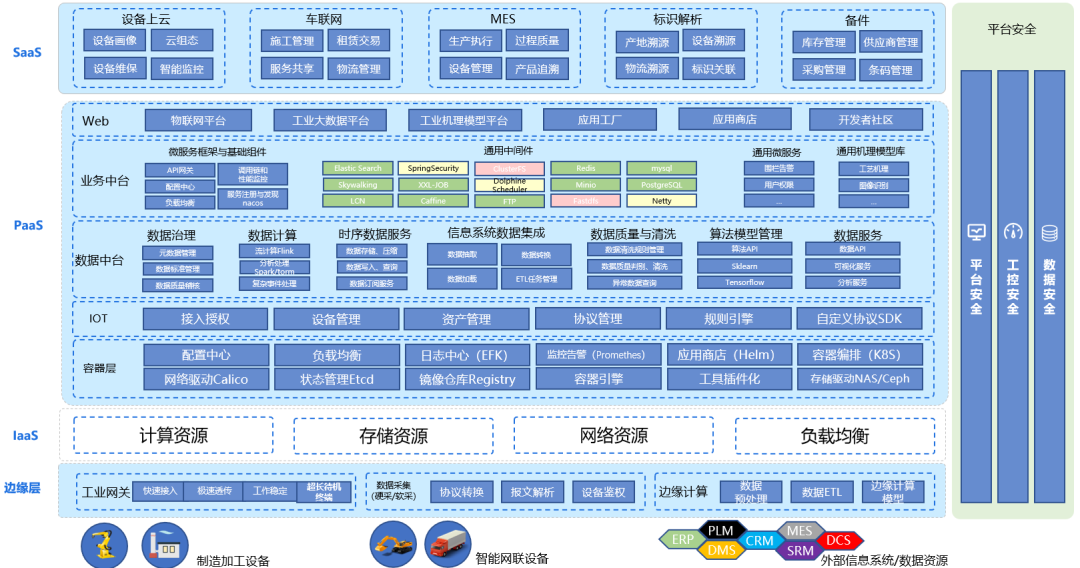The height and width of the screenshot is (568, 1080).
Task: Click the monitor icon above 平台安全
Action: (976, 233)
